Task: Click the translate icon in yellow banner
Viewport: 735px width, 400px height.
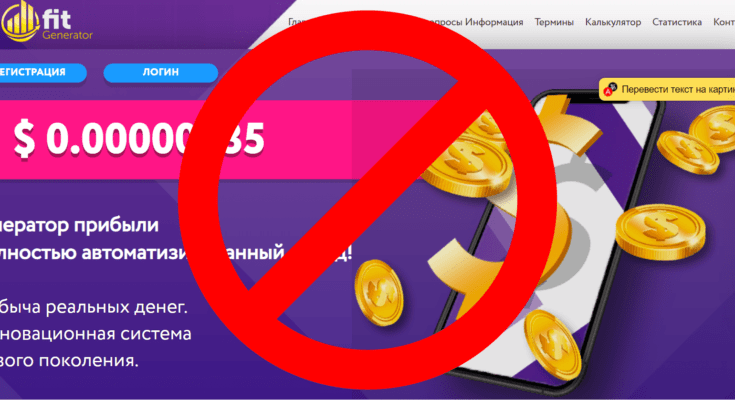Action: (610, 89)
